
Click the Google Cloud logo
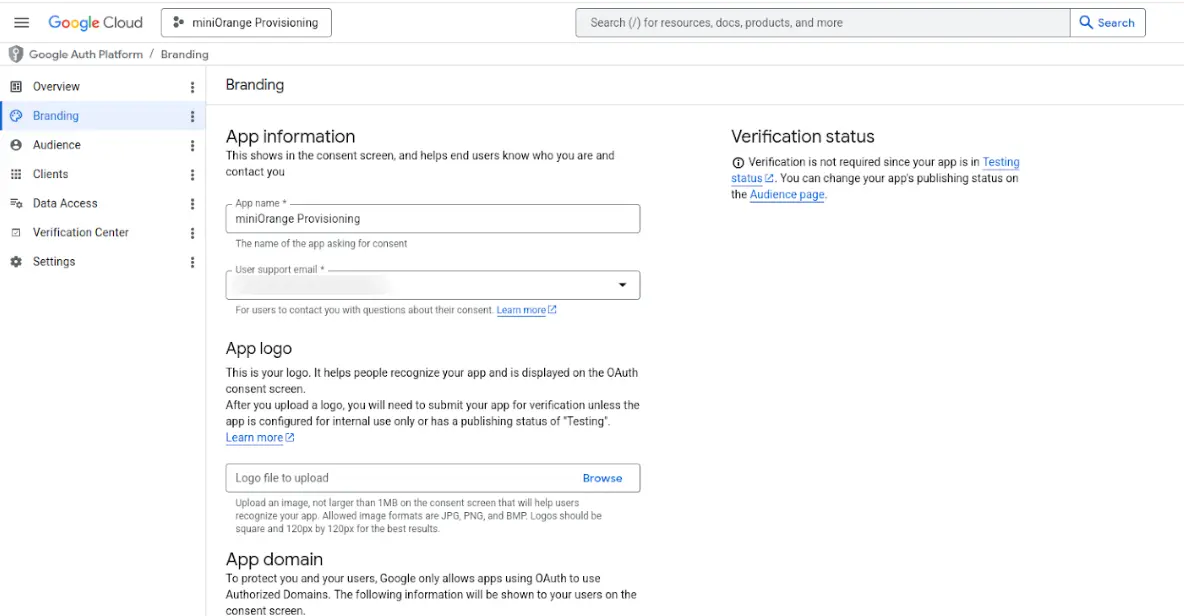click(95, 23)
